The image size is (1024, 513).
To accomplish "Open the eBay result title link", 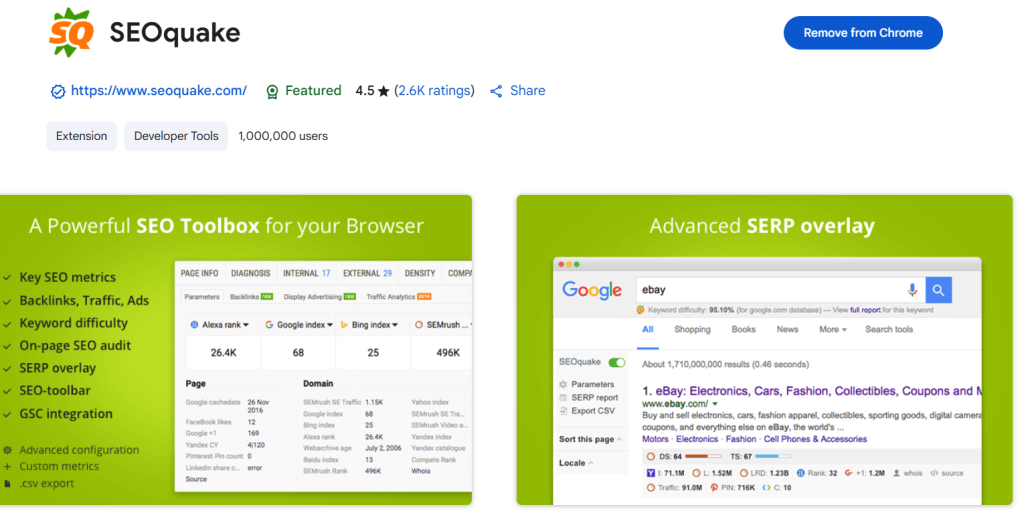I will (x=812, y=391).
